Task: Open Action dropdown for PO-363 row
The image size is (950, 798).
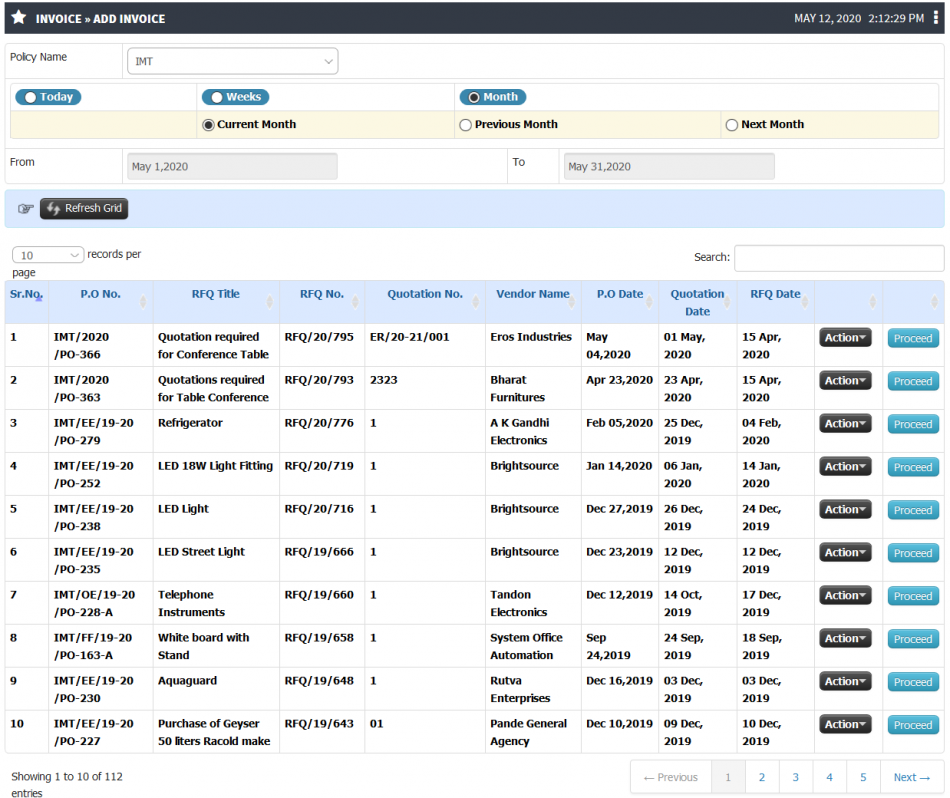Action: coord(845,381)
